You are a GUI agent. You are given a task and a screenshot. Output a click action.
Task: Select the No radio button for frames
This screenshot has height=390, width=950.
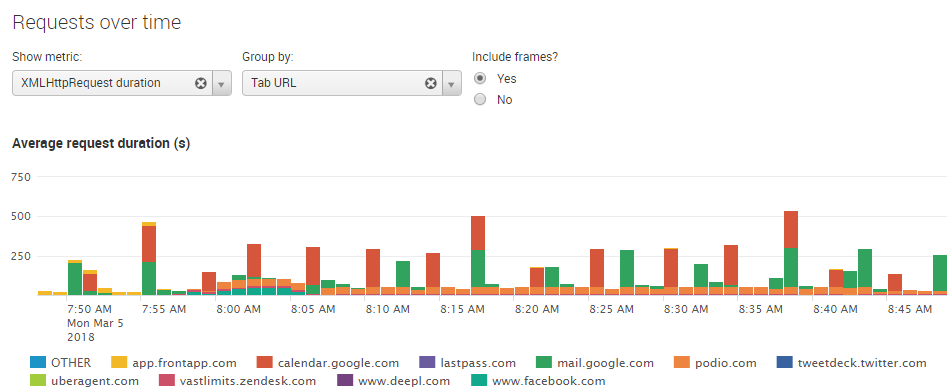click(x=480, y=100)
